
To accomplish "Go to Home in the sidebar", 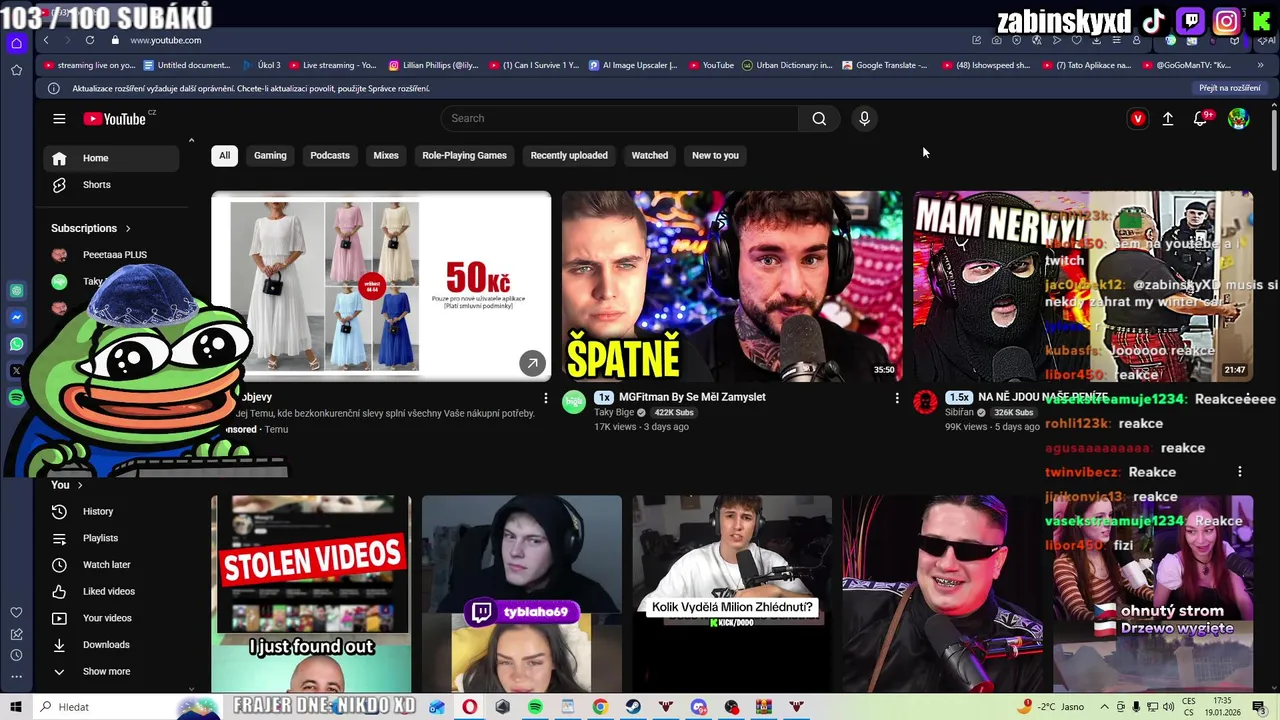I will [111, 158].
